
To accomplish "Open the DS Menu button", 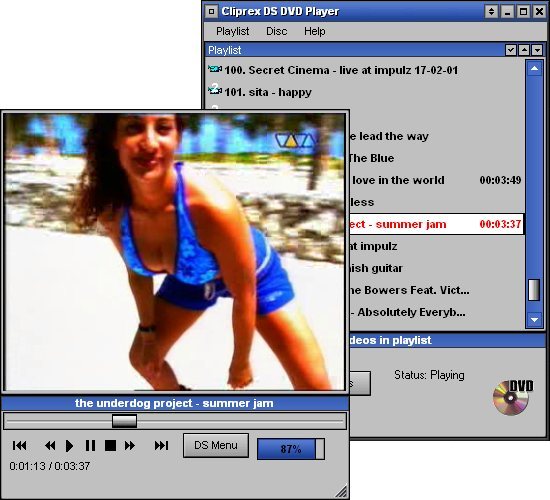I will pos(216,445).
